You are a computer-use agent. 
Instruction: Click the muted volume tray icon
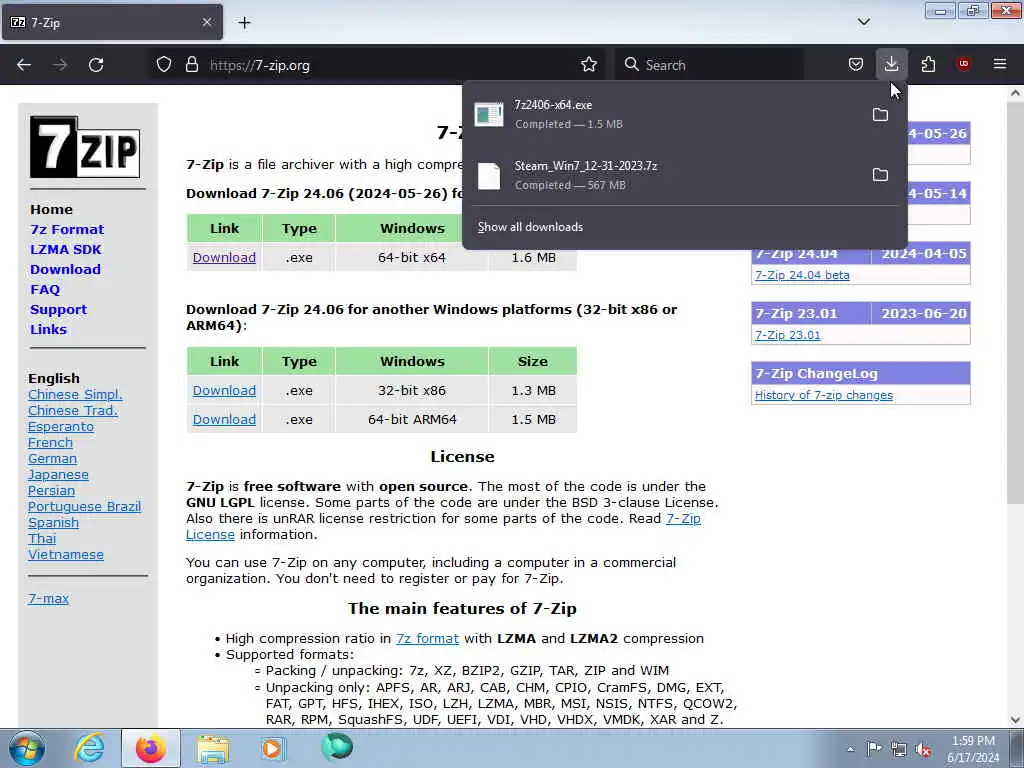(x=923, y=749)
